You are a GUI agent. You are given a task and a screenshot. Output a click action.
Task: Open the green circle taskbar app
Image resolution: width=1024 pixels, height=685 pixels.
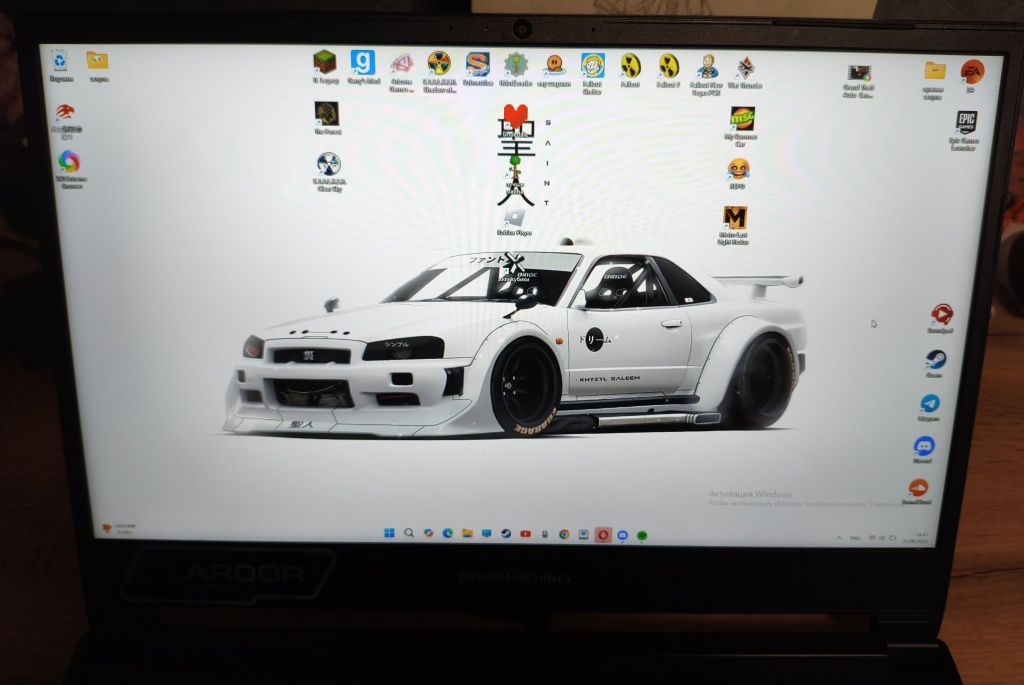pyautogui.click(x=642, y=535)
